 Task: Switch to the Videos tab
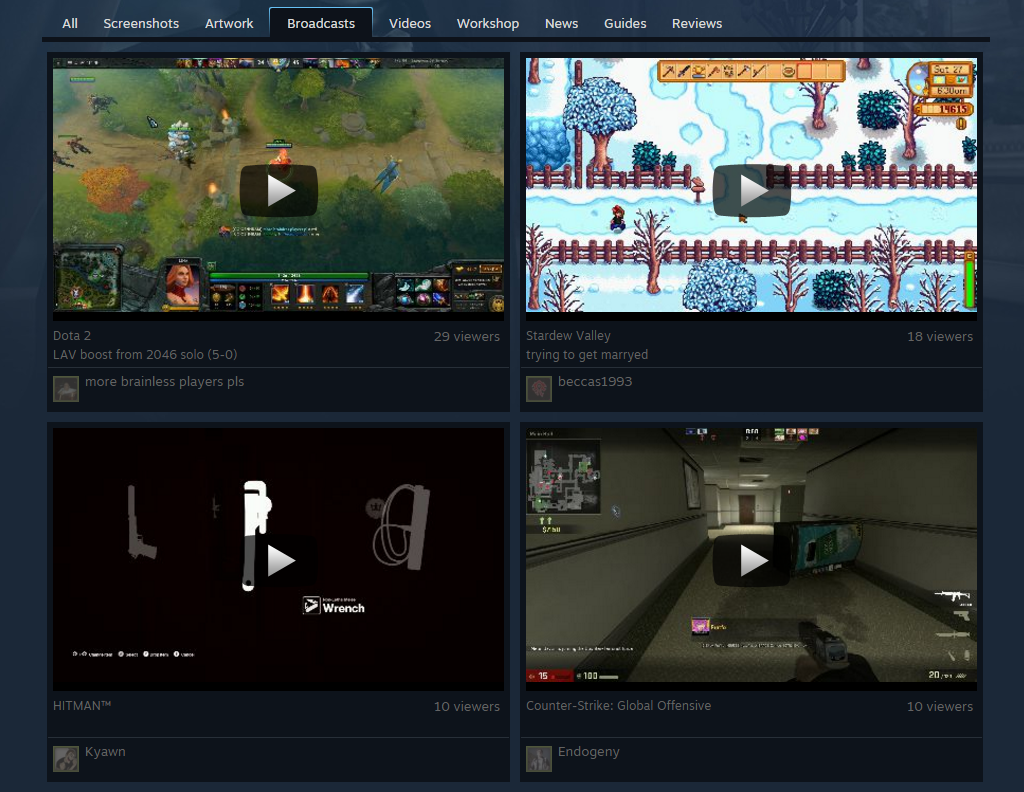[x=410, y=23]
